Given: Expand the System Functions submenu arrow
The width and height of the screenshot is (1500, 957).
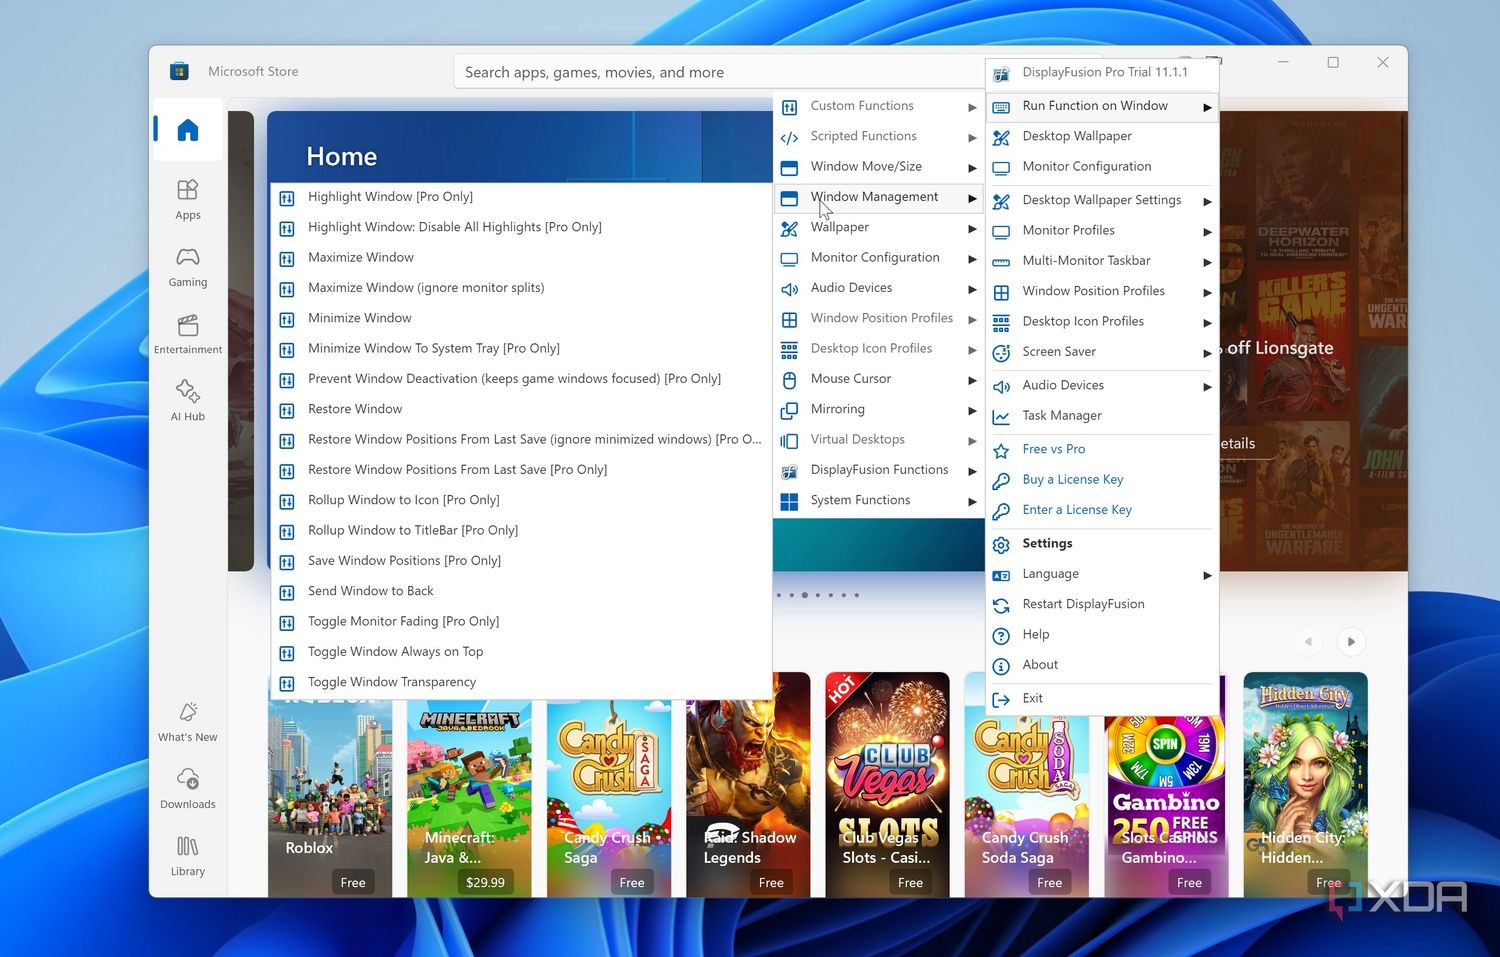Looking at the screenshot, I should [972, 501].
